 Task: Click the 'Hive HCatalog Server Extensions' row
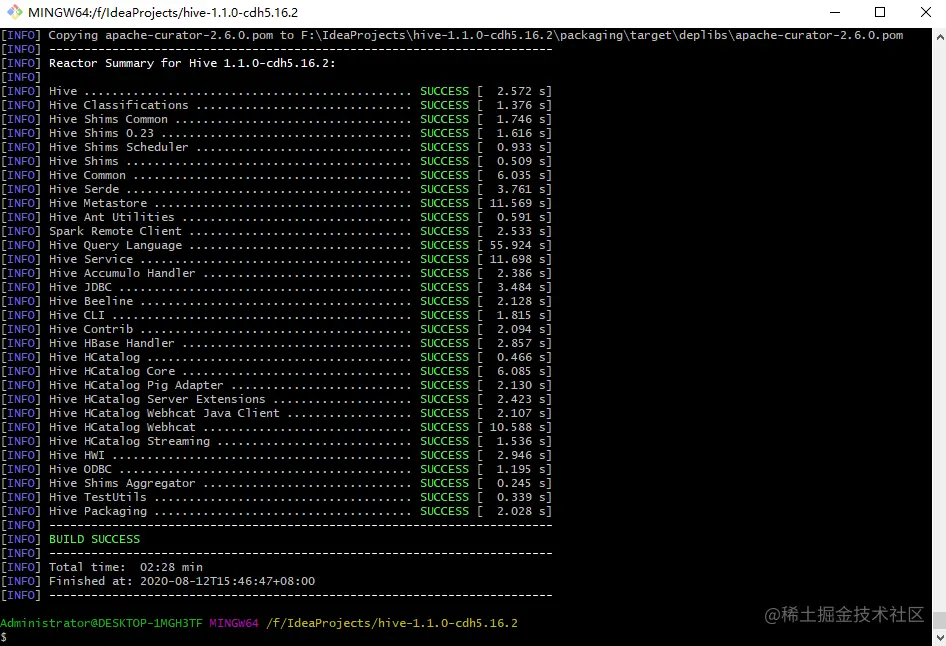(276, 399)
